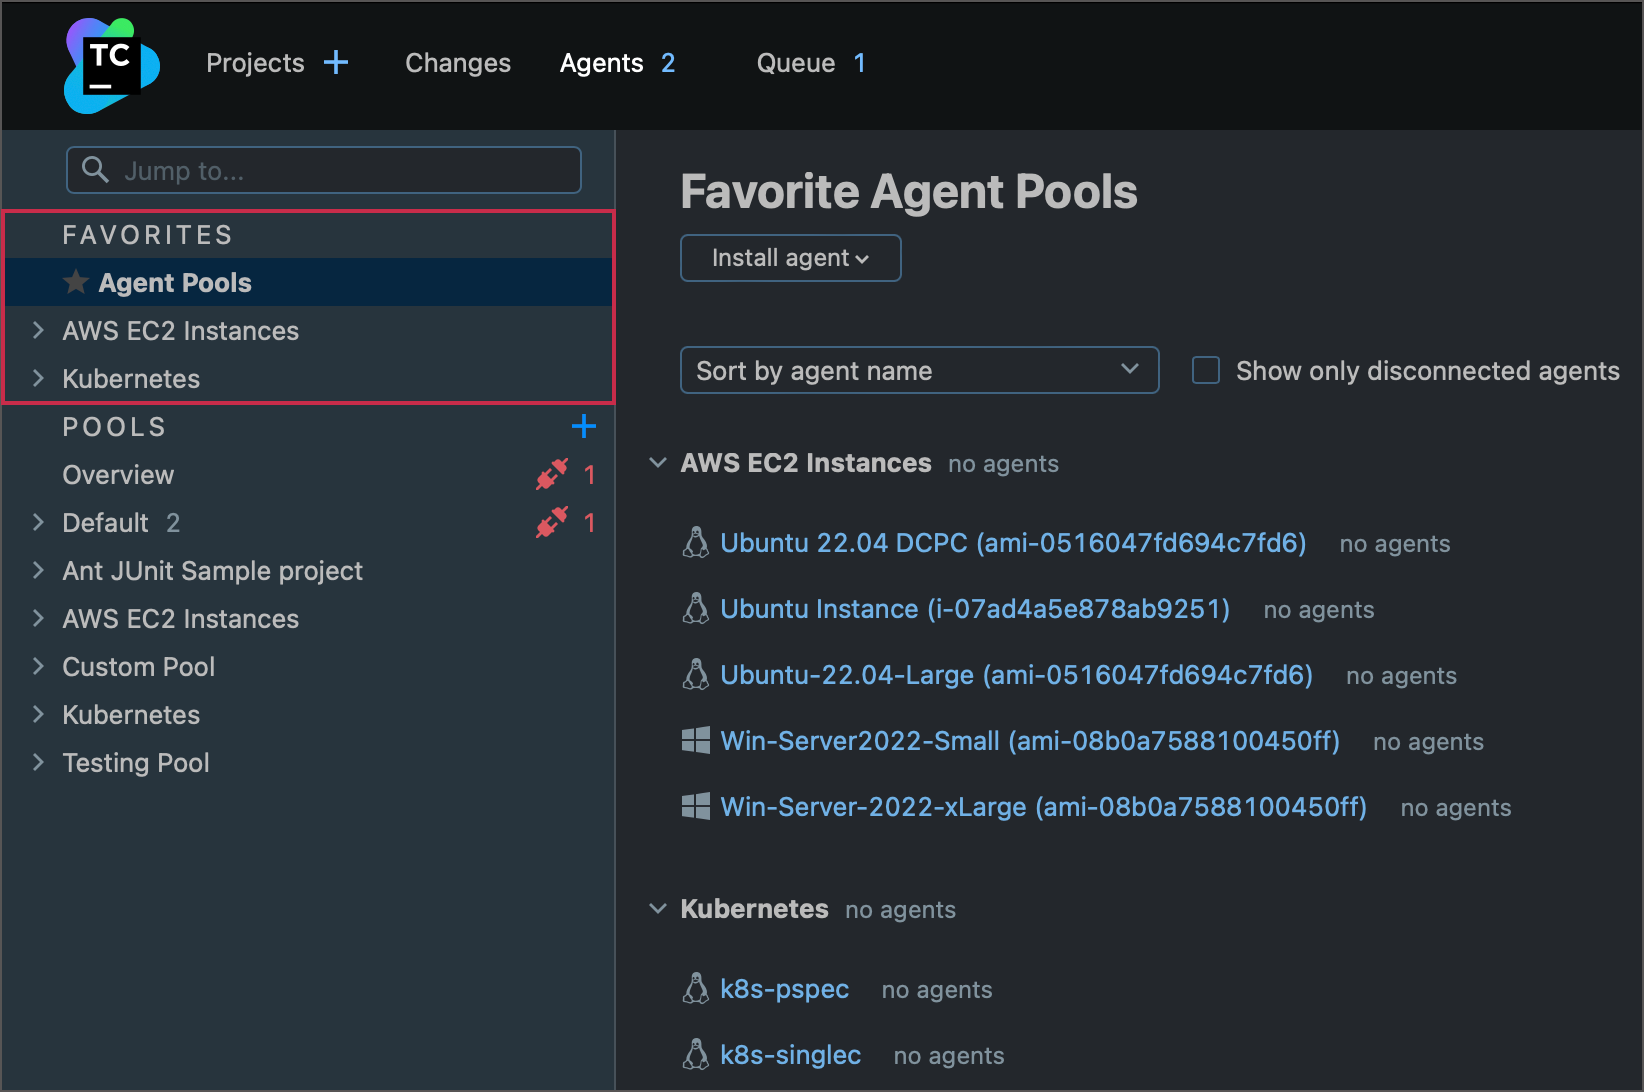Click the Install agent button
1644x1092 pixels.
click(x=790, y=257)
